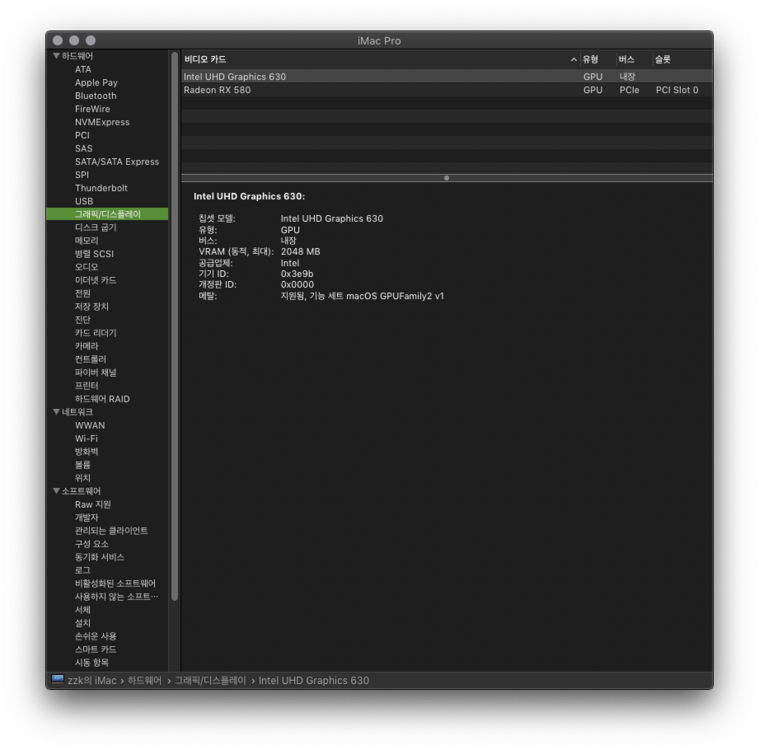Open Bluetooth in the sidebar
The image size is (759, 750).
95,96
